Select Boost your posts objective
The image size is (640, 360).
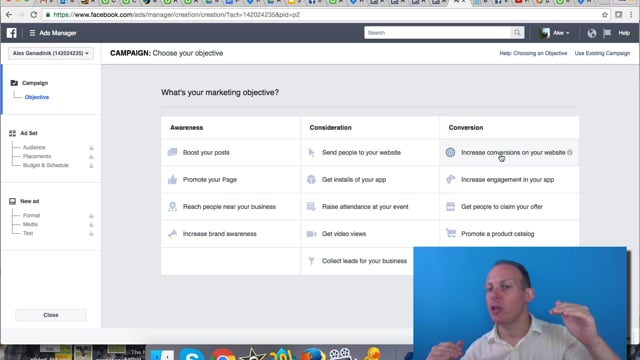pyautogui.click(x=231, y=152)
